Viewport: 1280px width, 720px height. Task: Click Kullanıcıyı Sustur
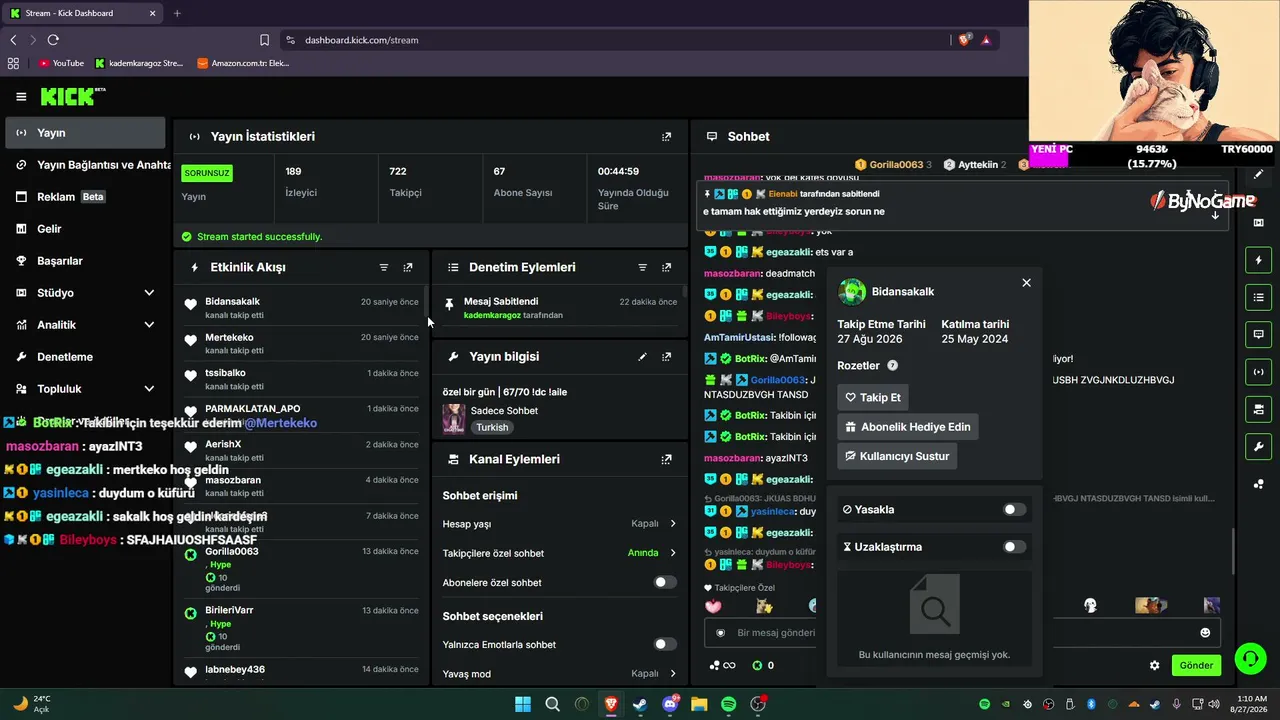[897, 456]
